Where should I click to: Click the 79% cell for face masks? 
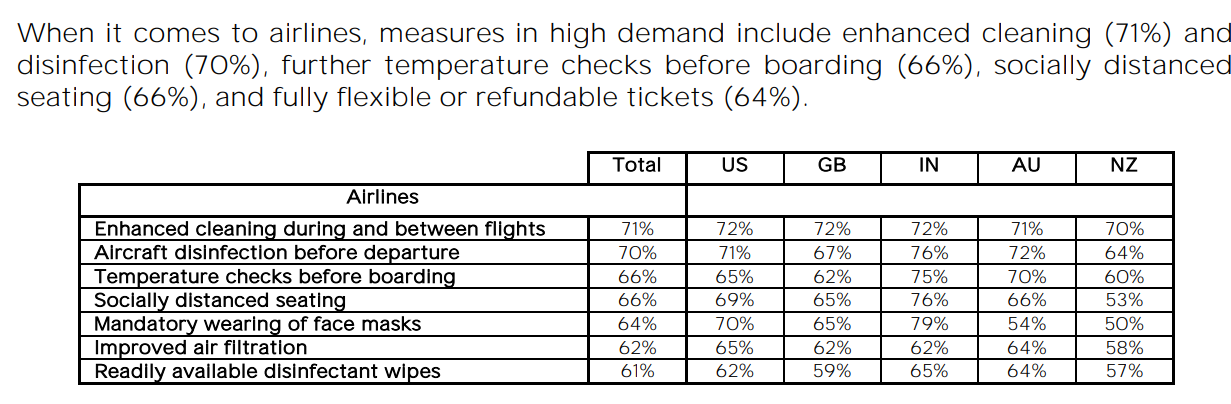[928, 324]
